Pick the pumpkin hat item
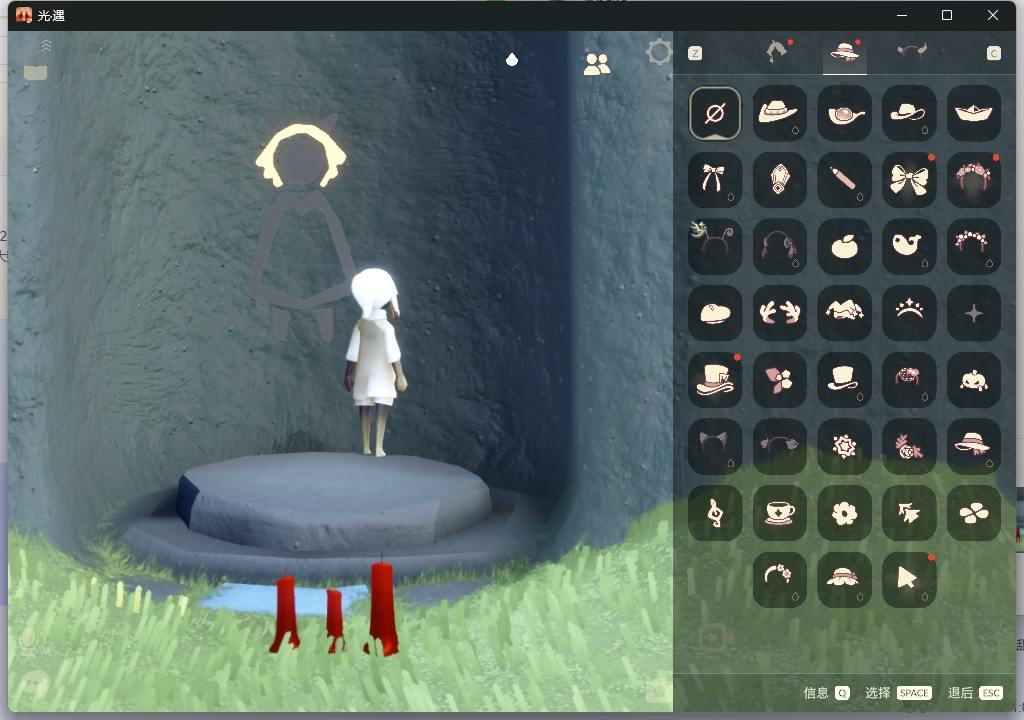 (973, 379)
